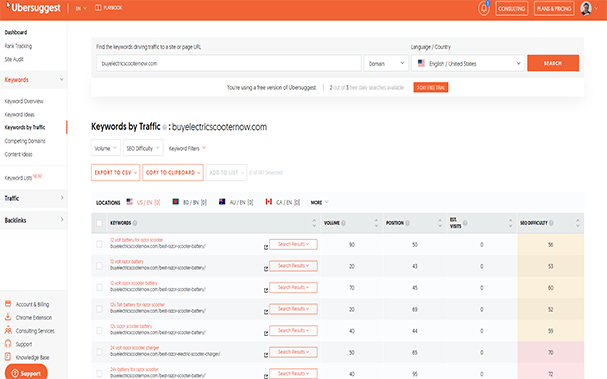Click the info icon beside POSITION header
This screenshot has height=379, width=607.
pyautogui.click(x=408, y=223)
